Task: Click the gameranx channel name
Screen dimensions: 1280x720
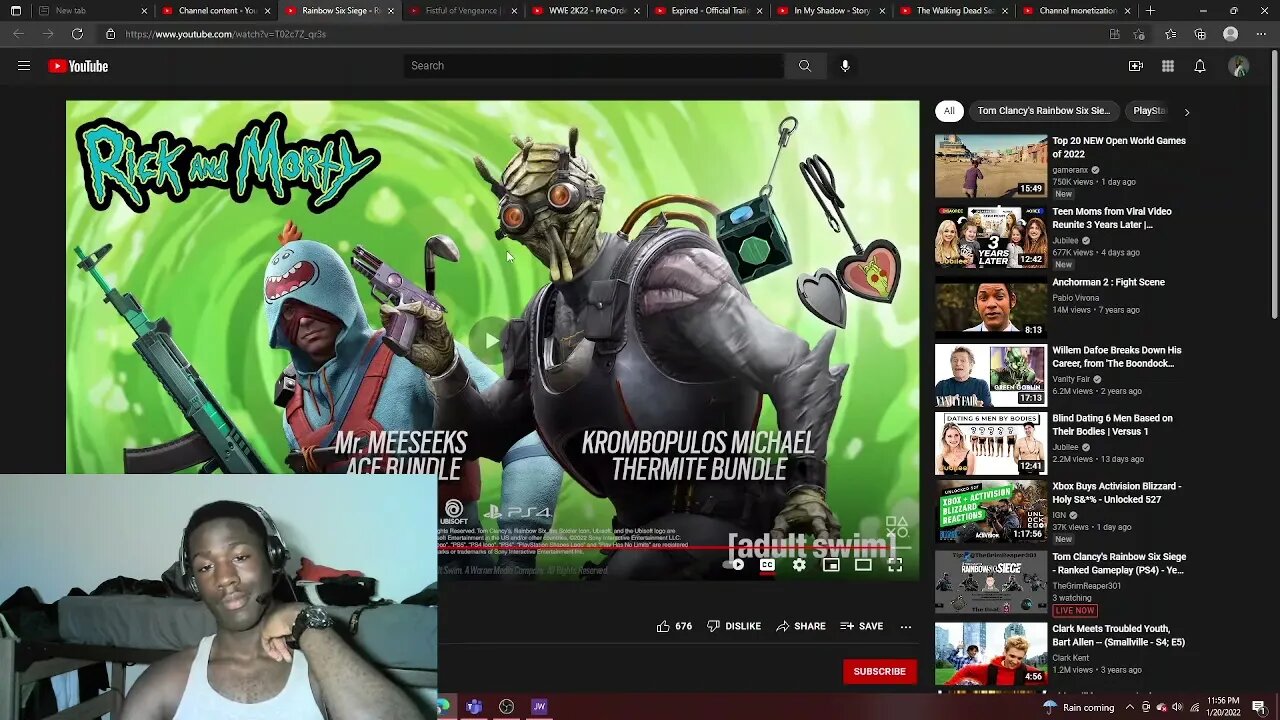Action: (1070, 170)
